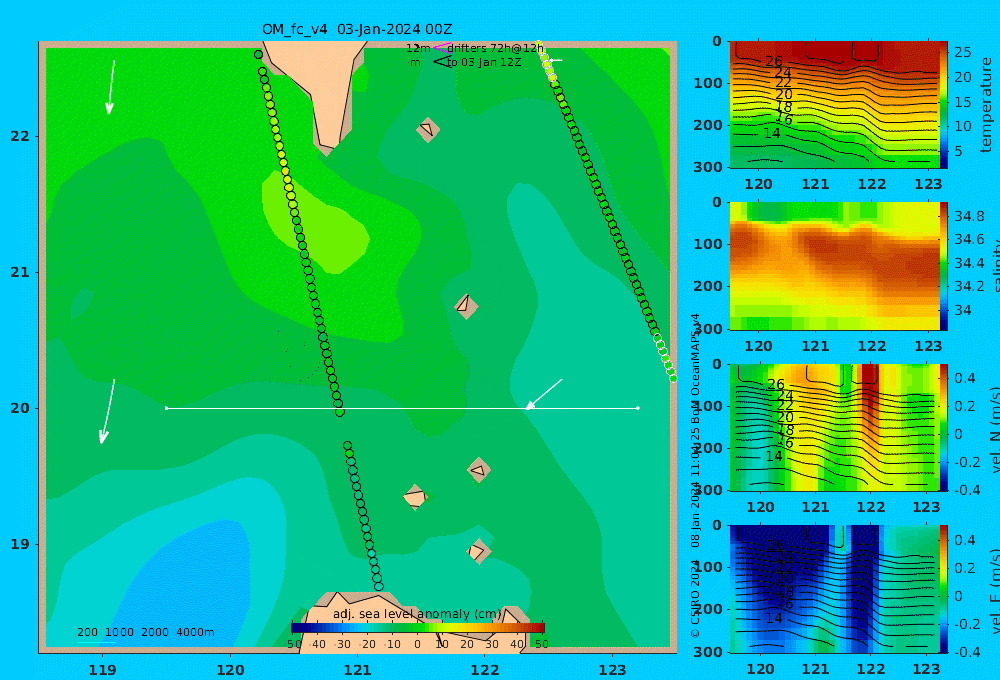Click the 'adj. sea level anomaly (cm)' label

417,614
